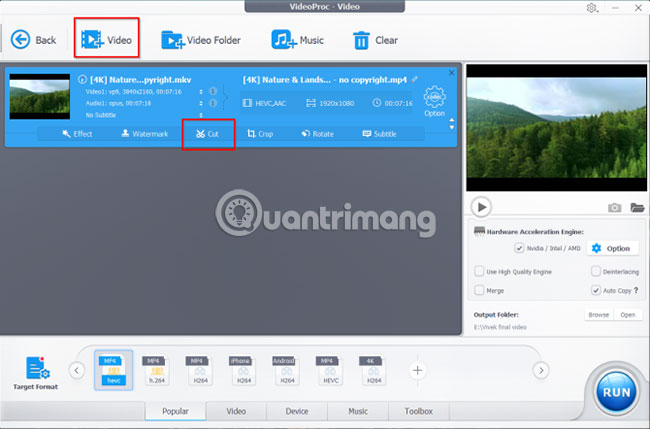Select the Android H264 preset
The height and width of the screenshot is (429, 650).
pyautogui.click(x=286, y=370)
